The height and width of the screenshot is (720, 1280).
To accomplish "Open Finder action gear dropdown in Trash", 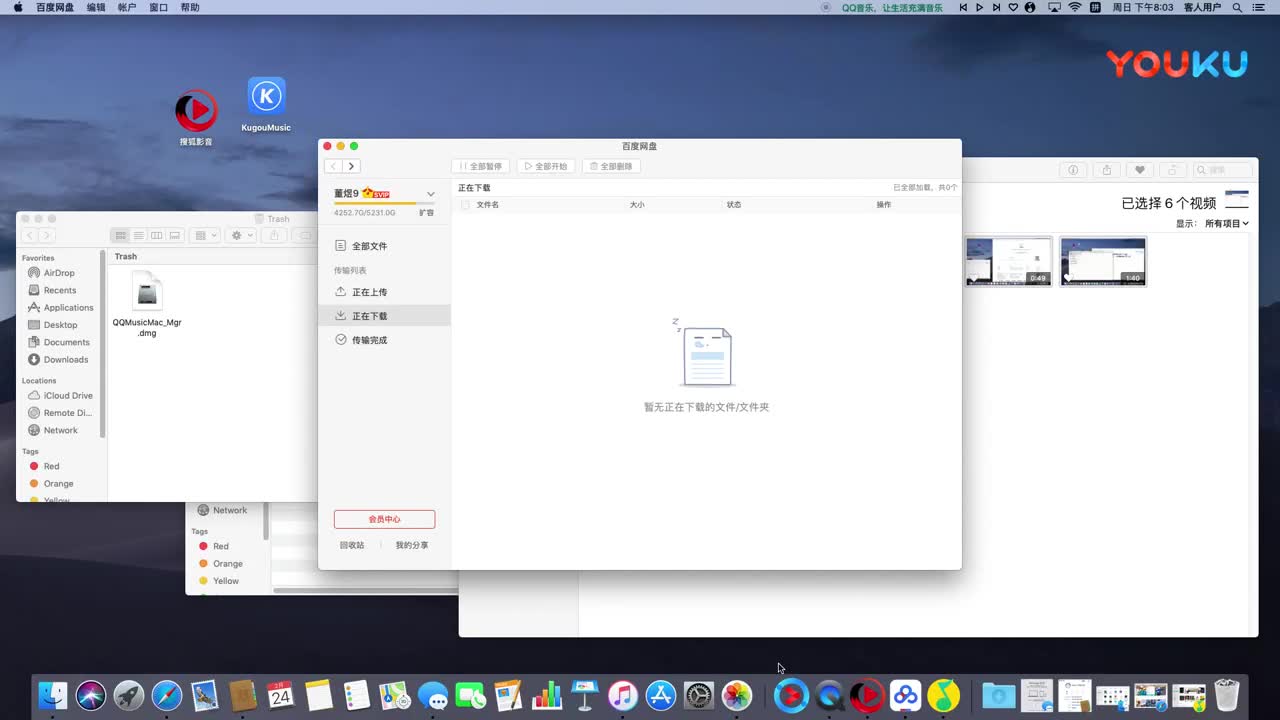I will pyautogui.click(x=242, y=235).
